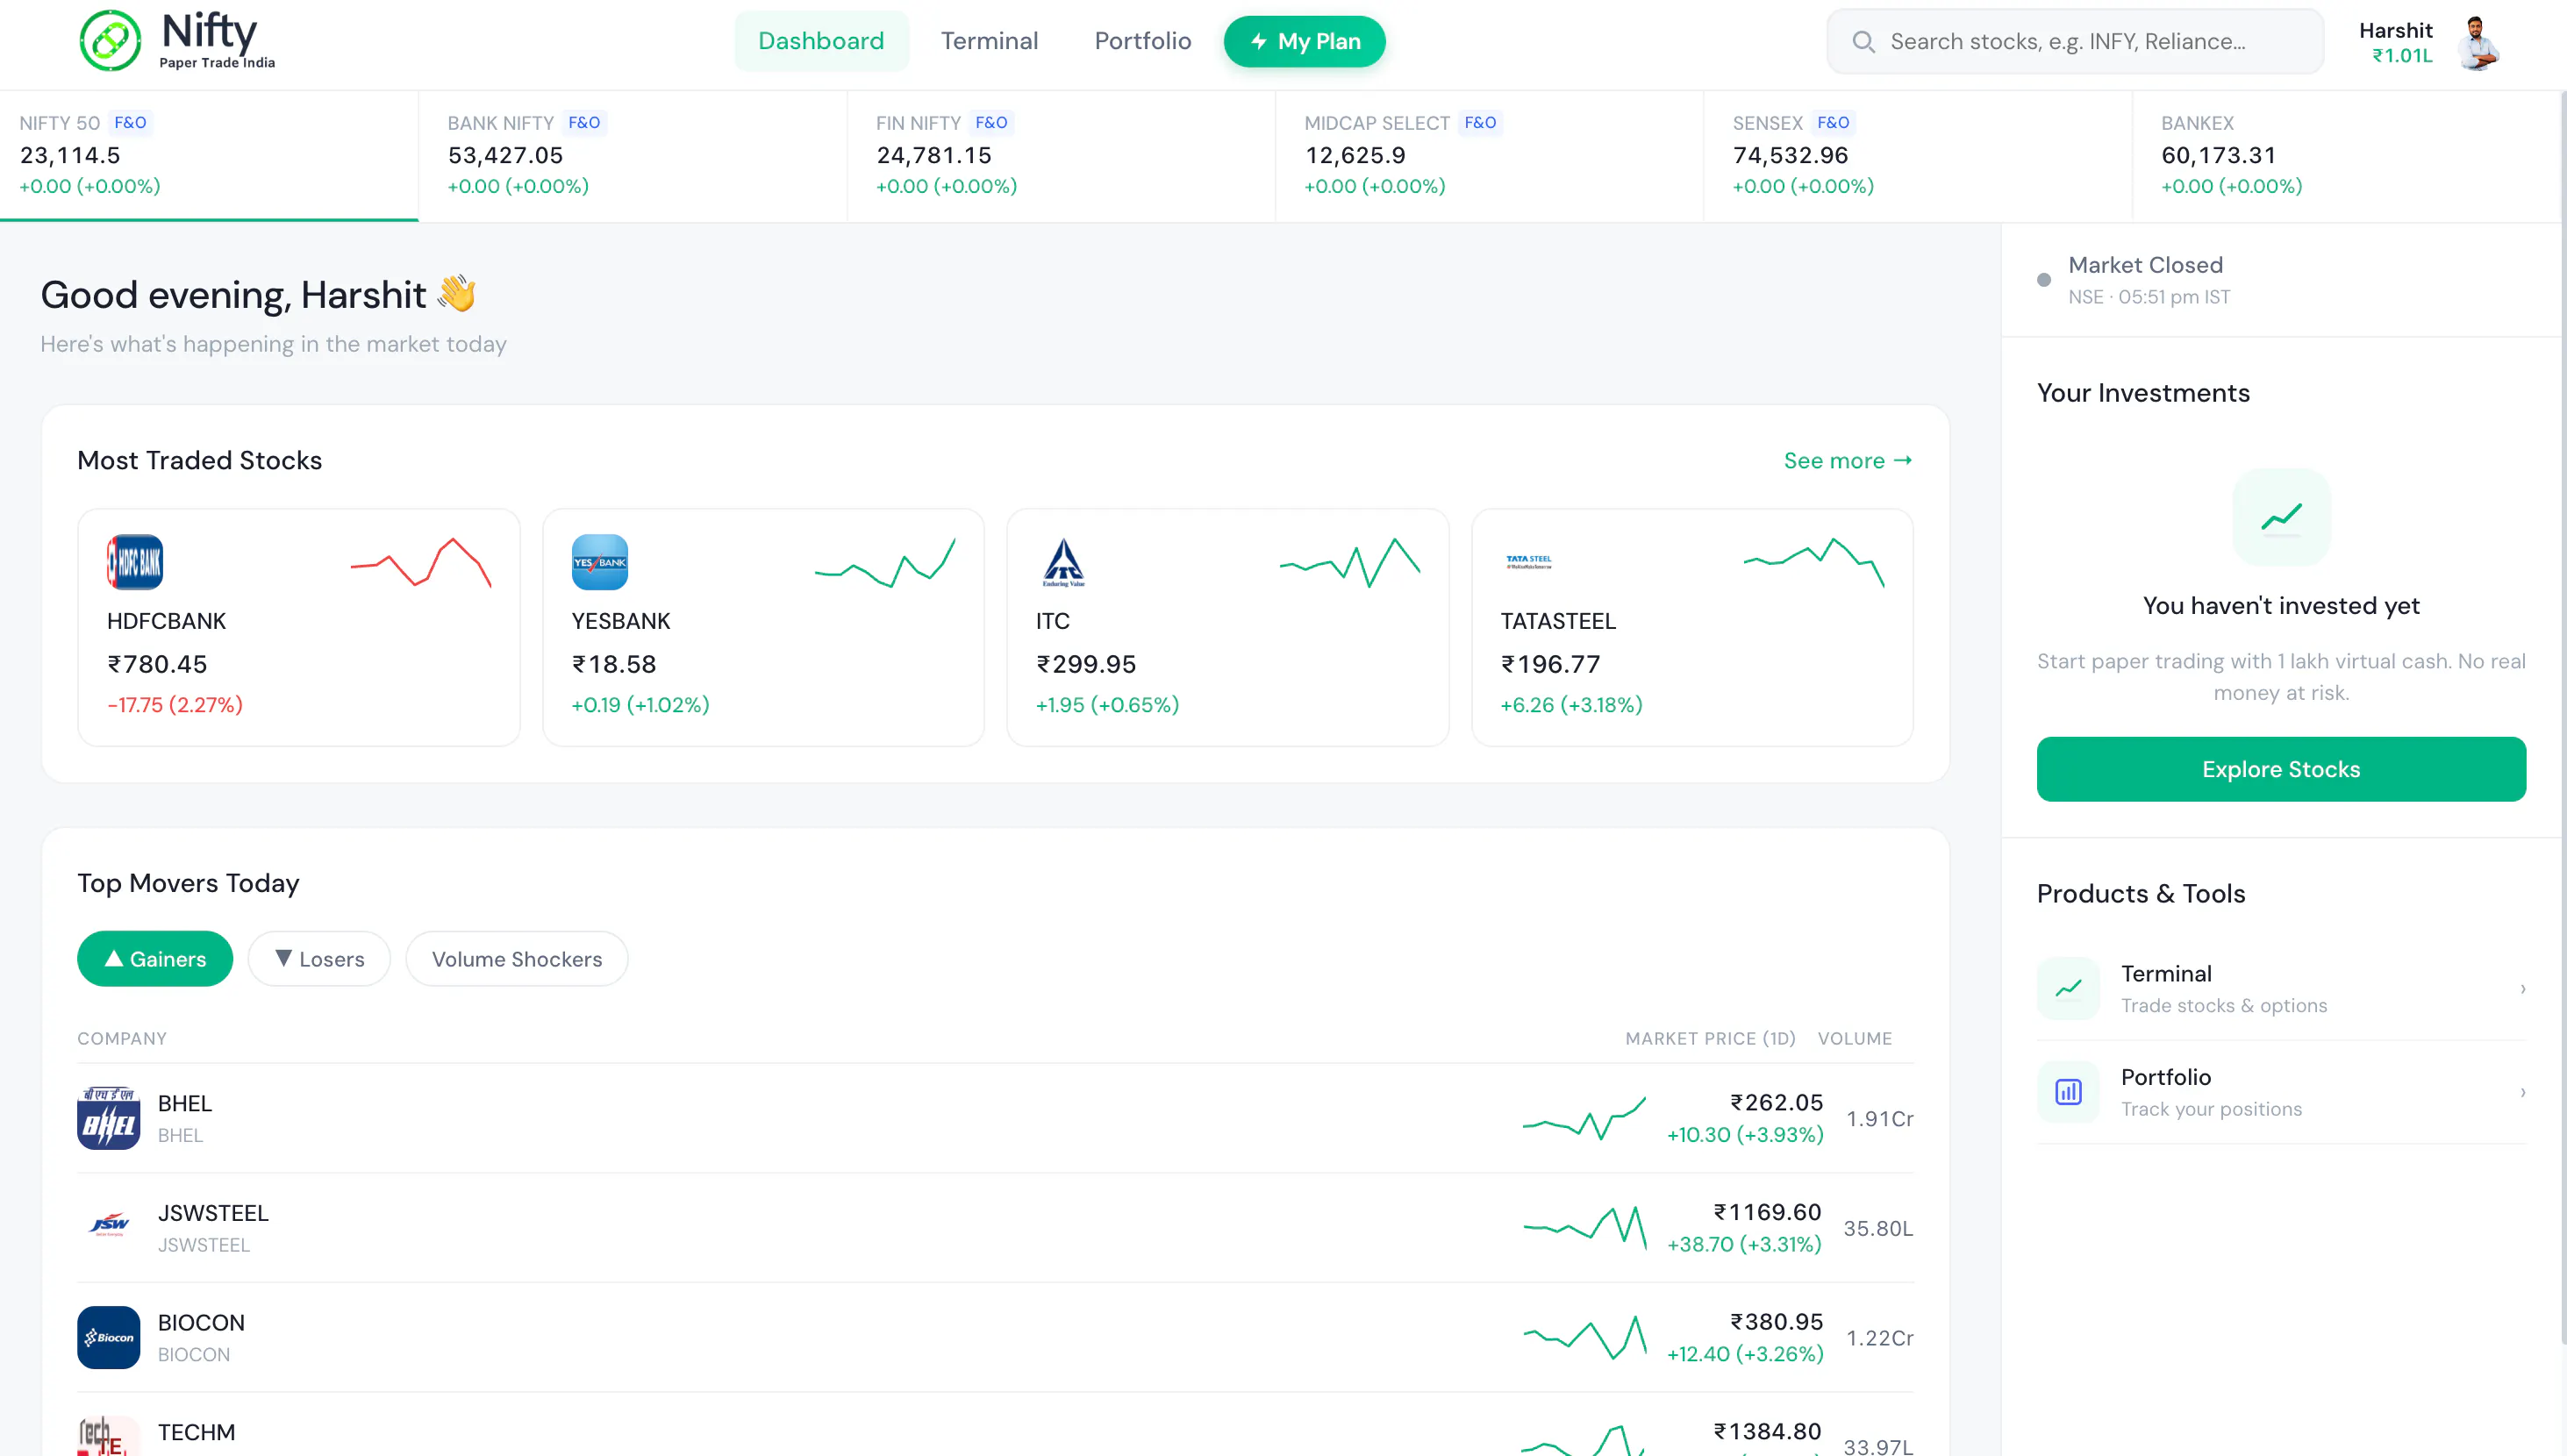Viewport: 2567px width, 1456px height.
Task: Click the Terminal chart icon in Products & Tools
Action: click(x=2068, y=988)
